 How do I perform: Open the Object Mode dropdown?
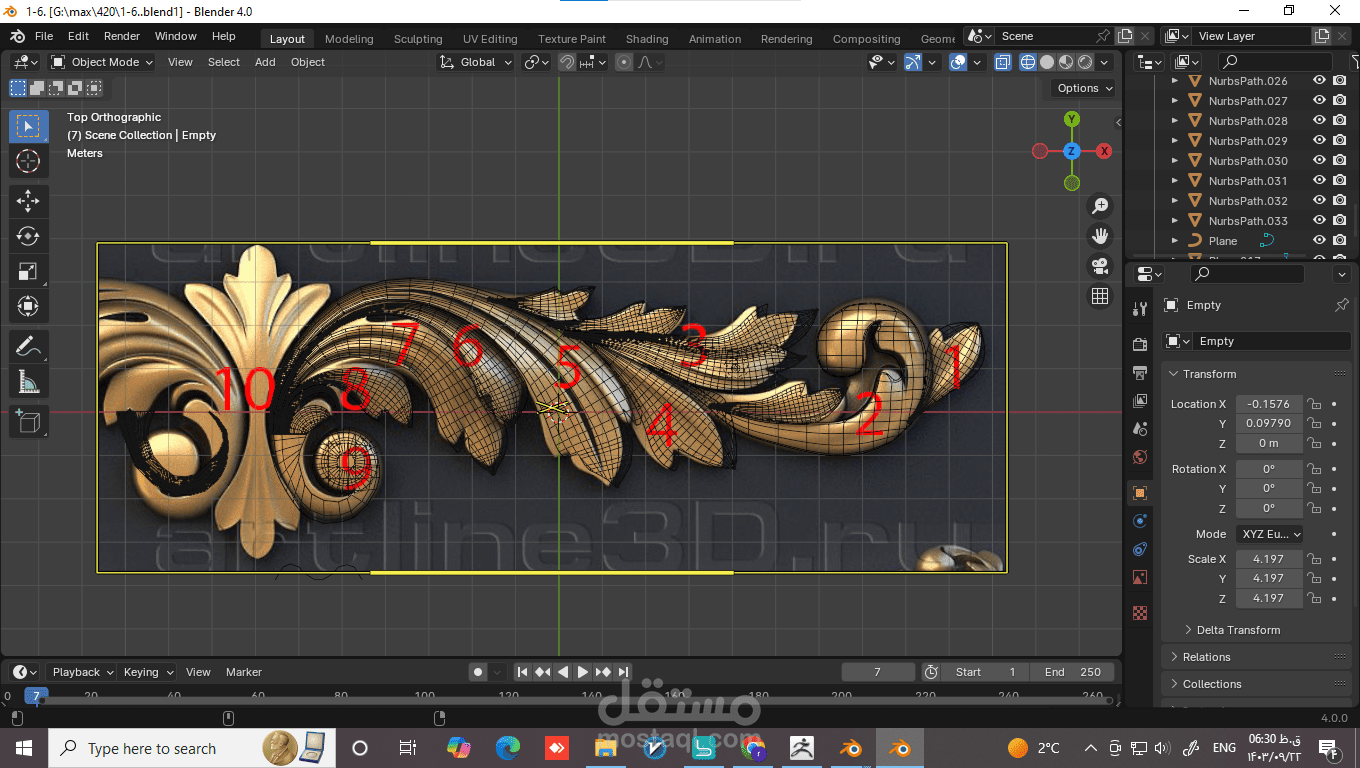(102, 62)
